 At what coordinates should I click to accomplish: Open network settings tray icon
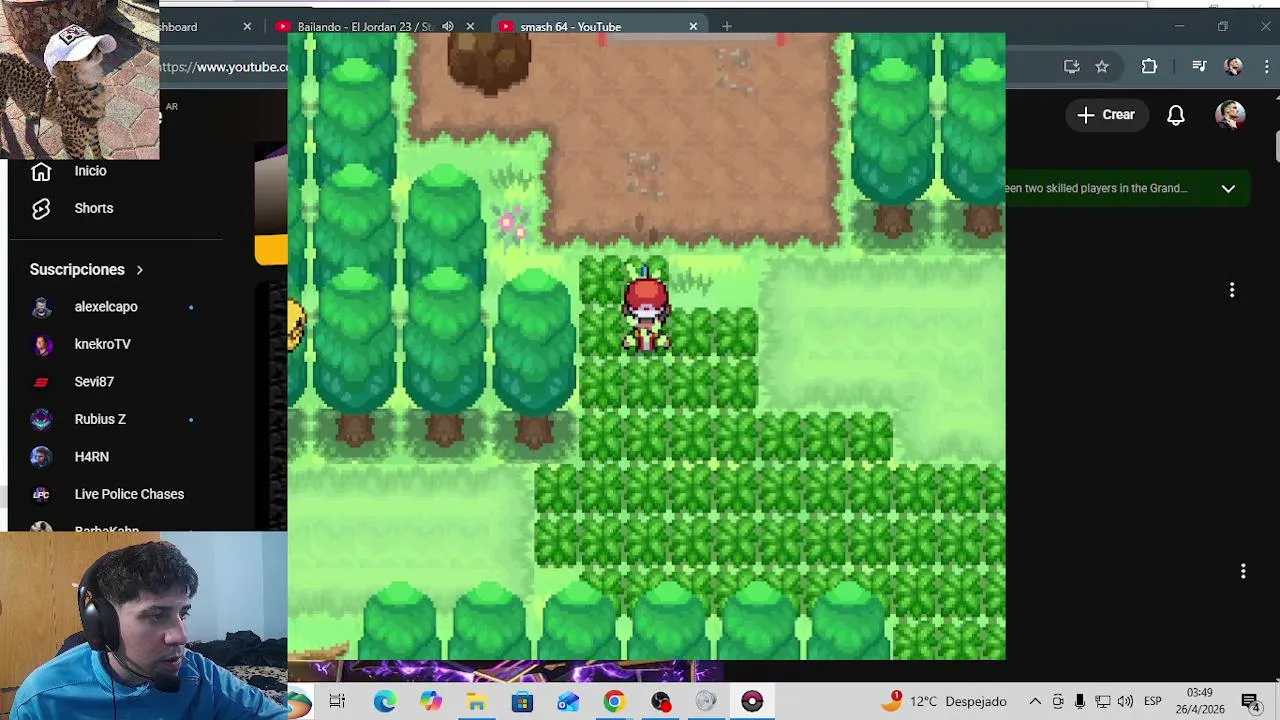tap(1103, 702)
